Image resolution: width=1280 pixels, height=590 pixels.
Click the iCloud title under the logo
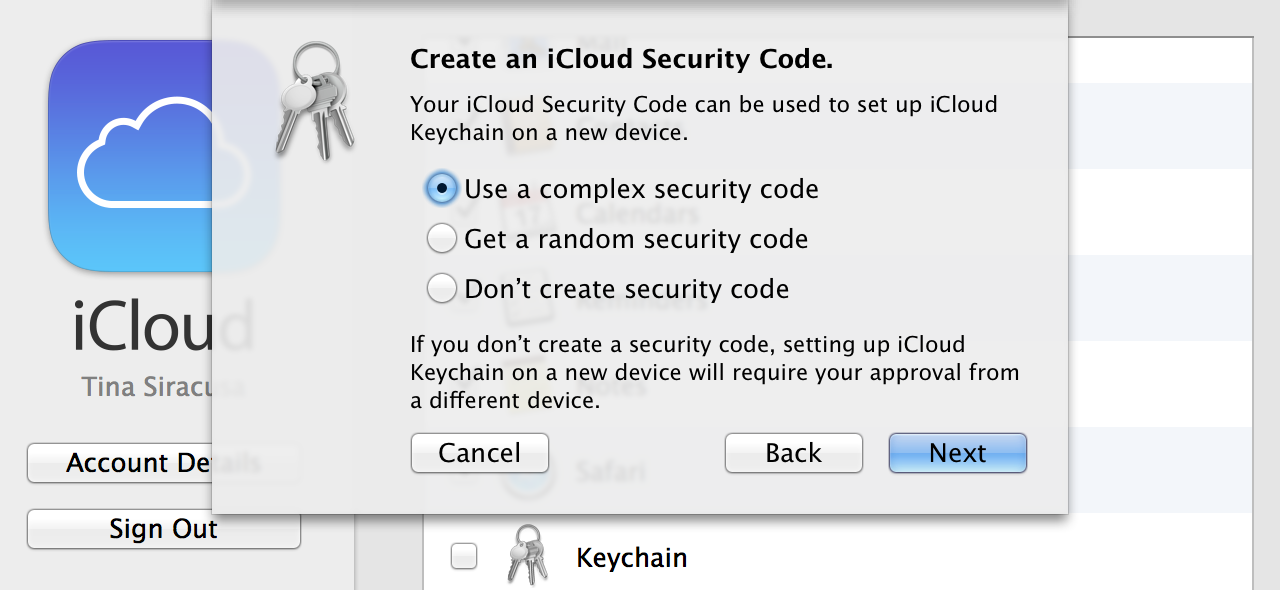[164, 327]
